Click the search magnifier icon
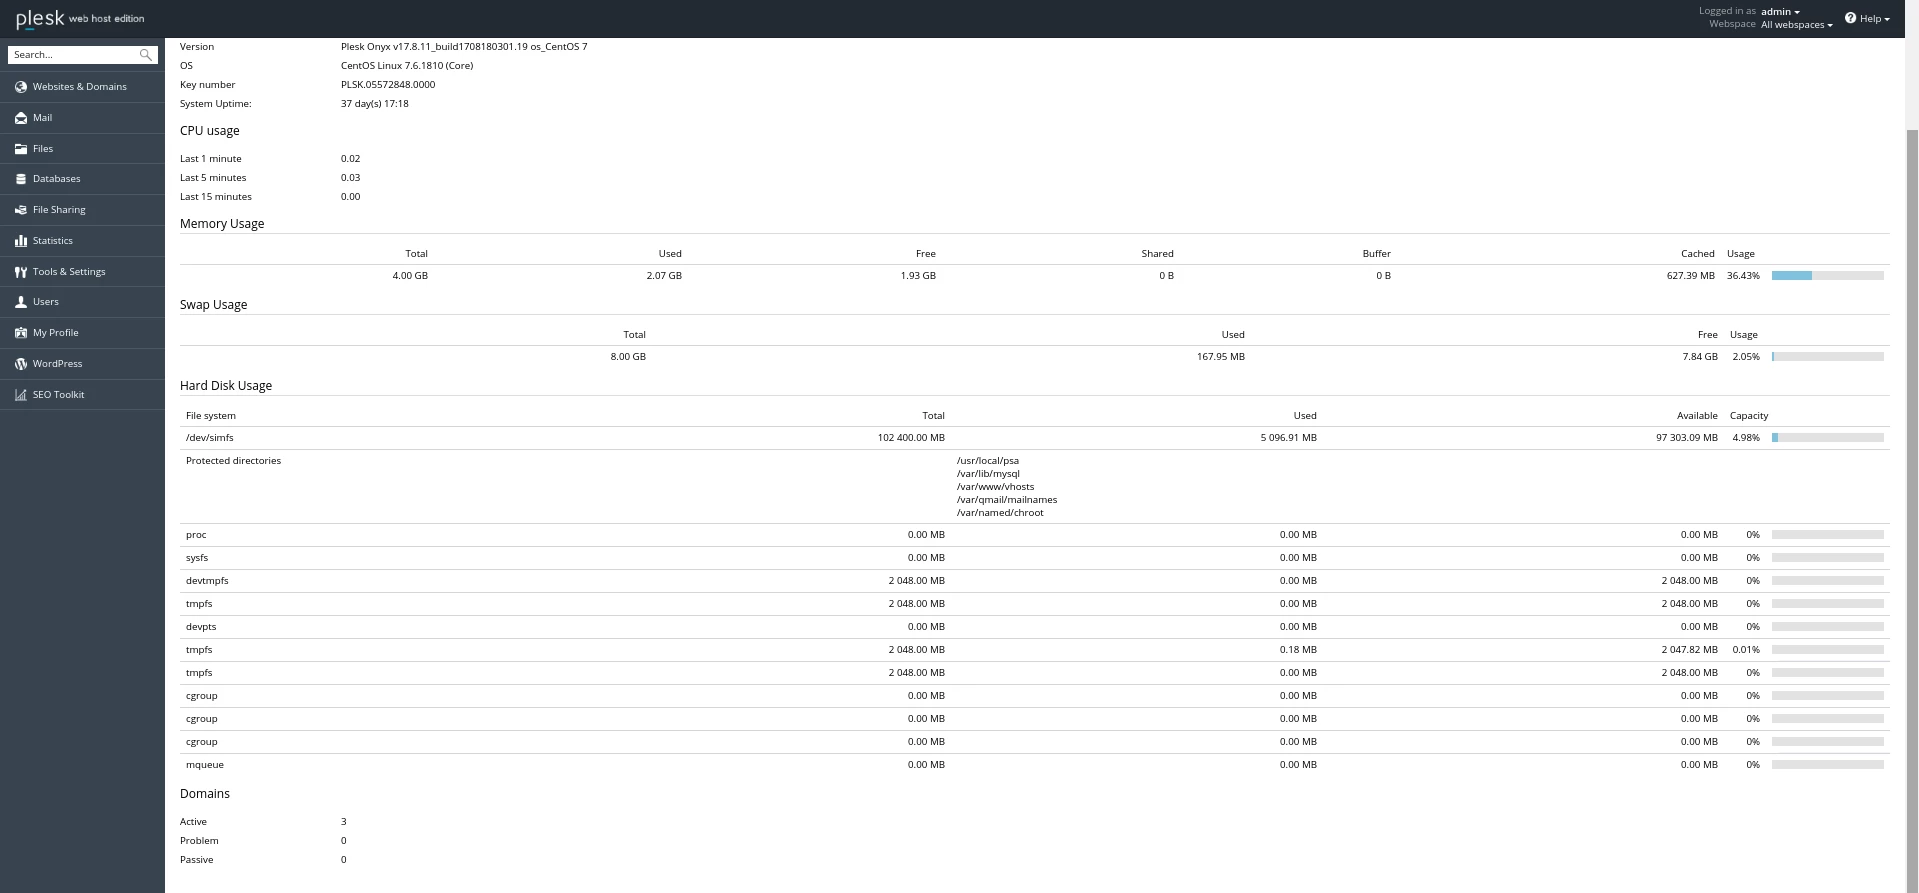 [146, 55]
